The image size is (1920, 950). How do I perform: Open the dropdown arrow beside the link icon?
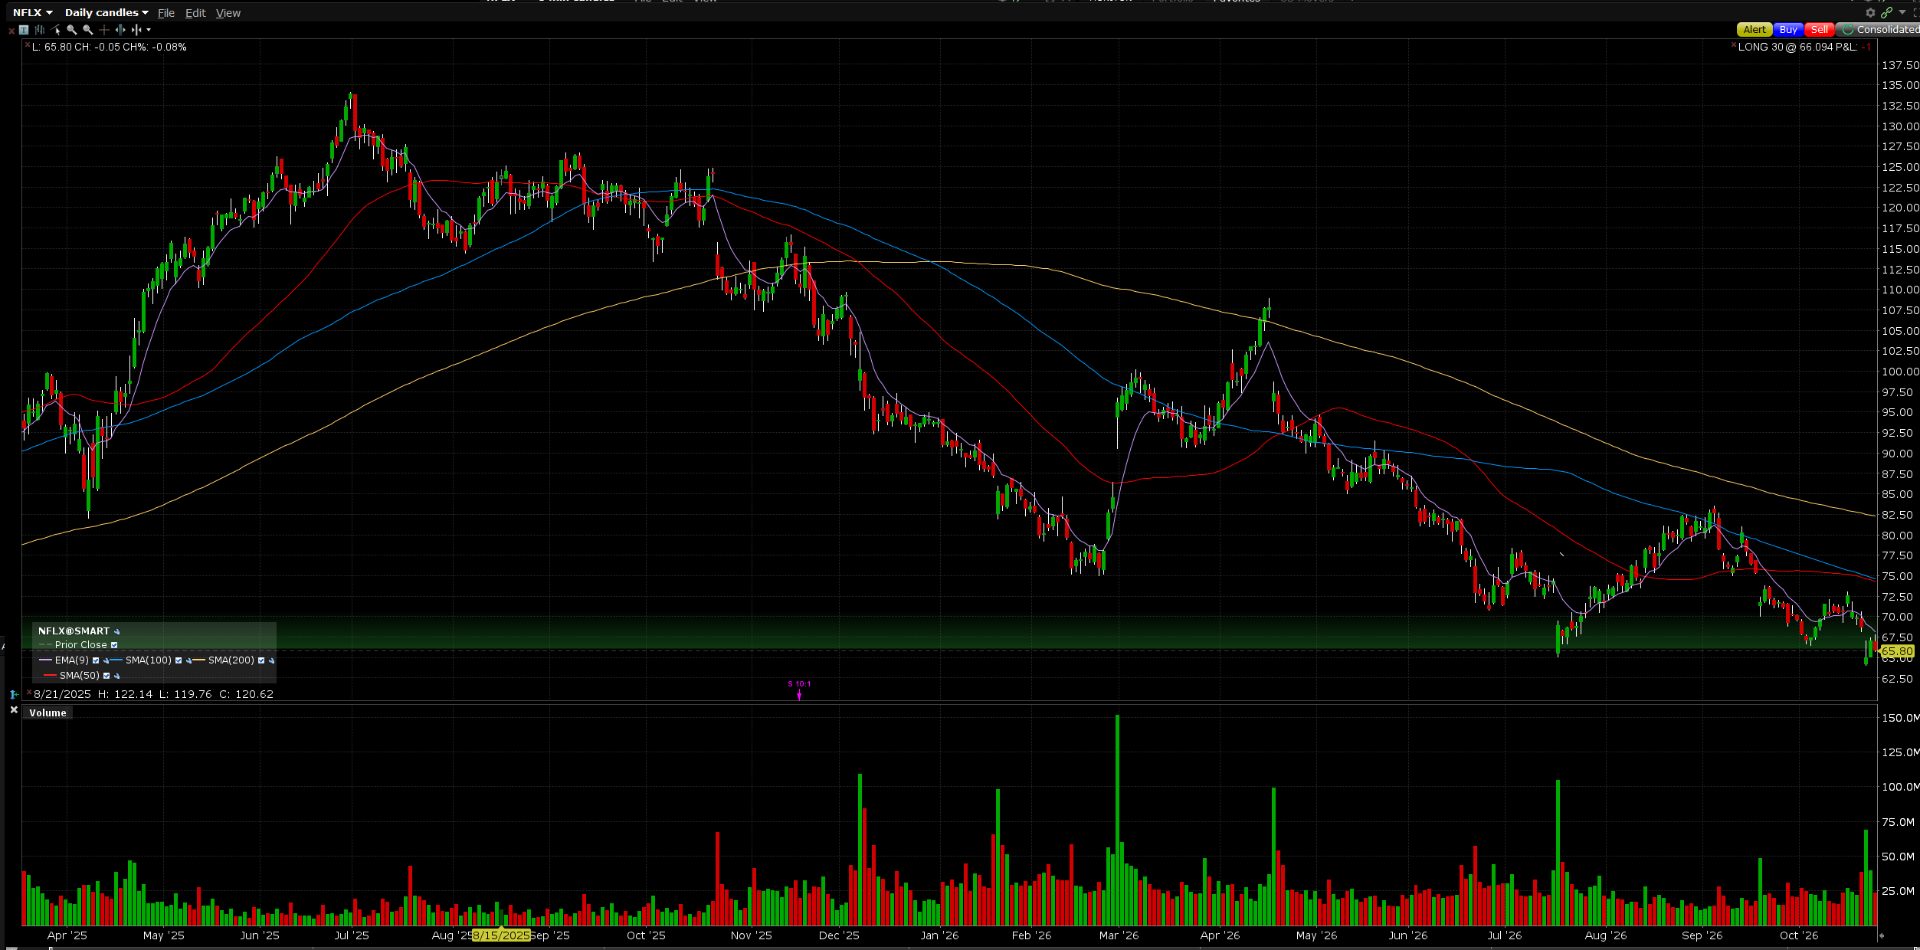1901,13
